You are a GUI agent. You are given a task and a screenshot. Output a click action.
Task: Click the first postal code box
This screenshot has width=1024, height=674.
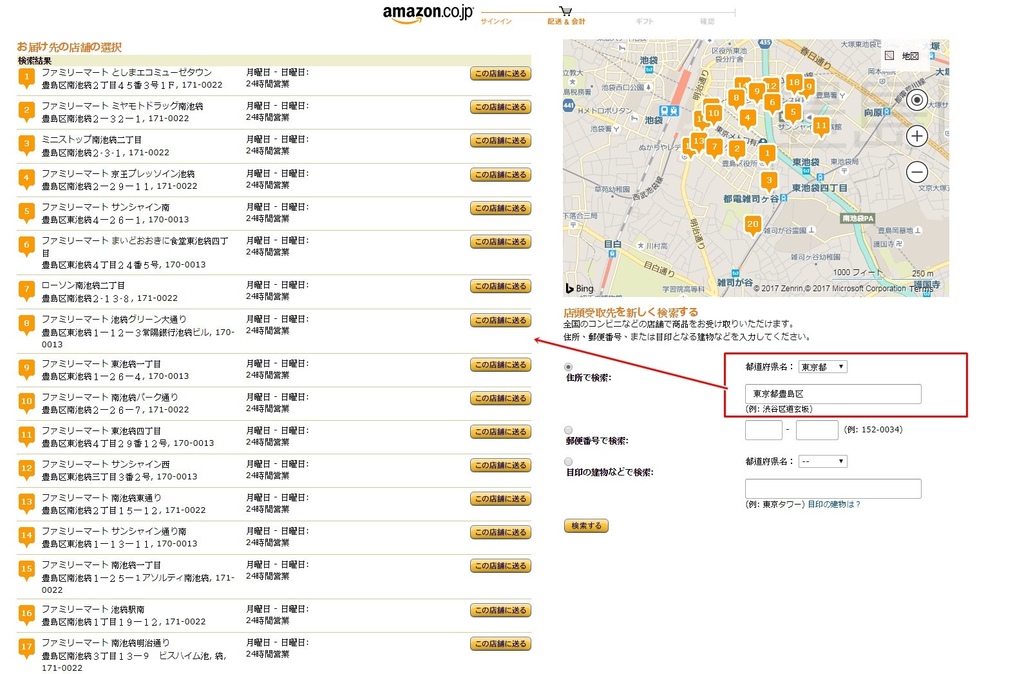coord(763,430)
